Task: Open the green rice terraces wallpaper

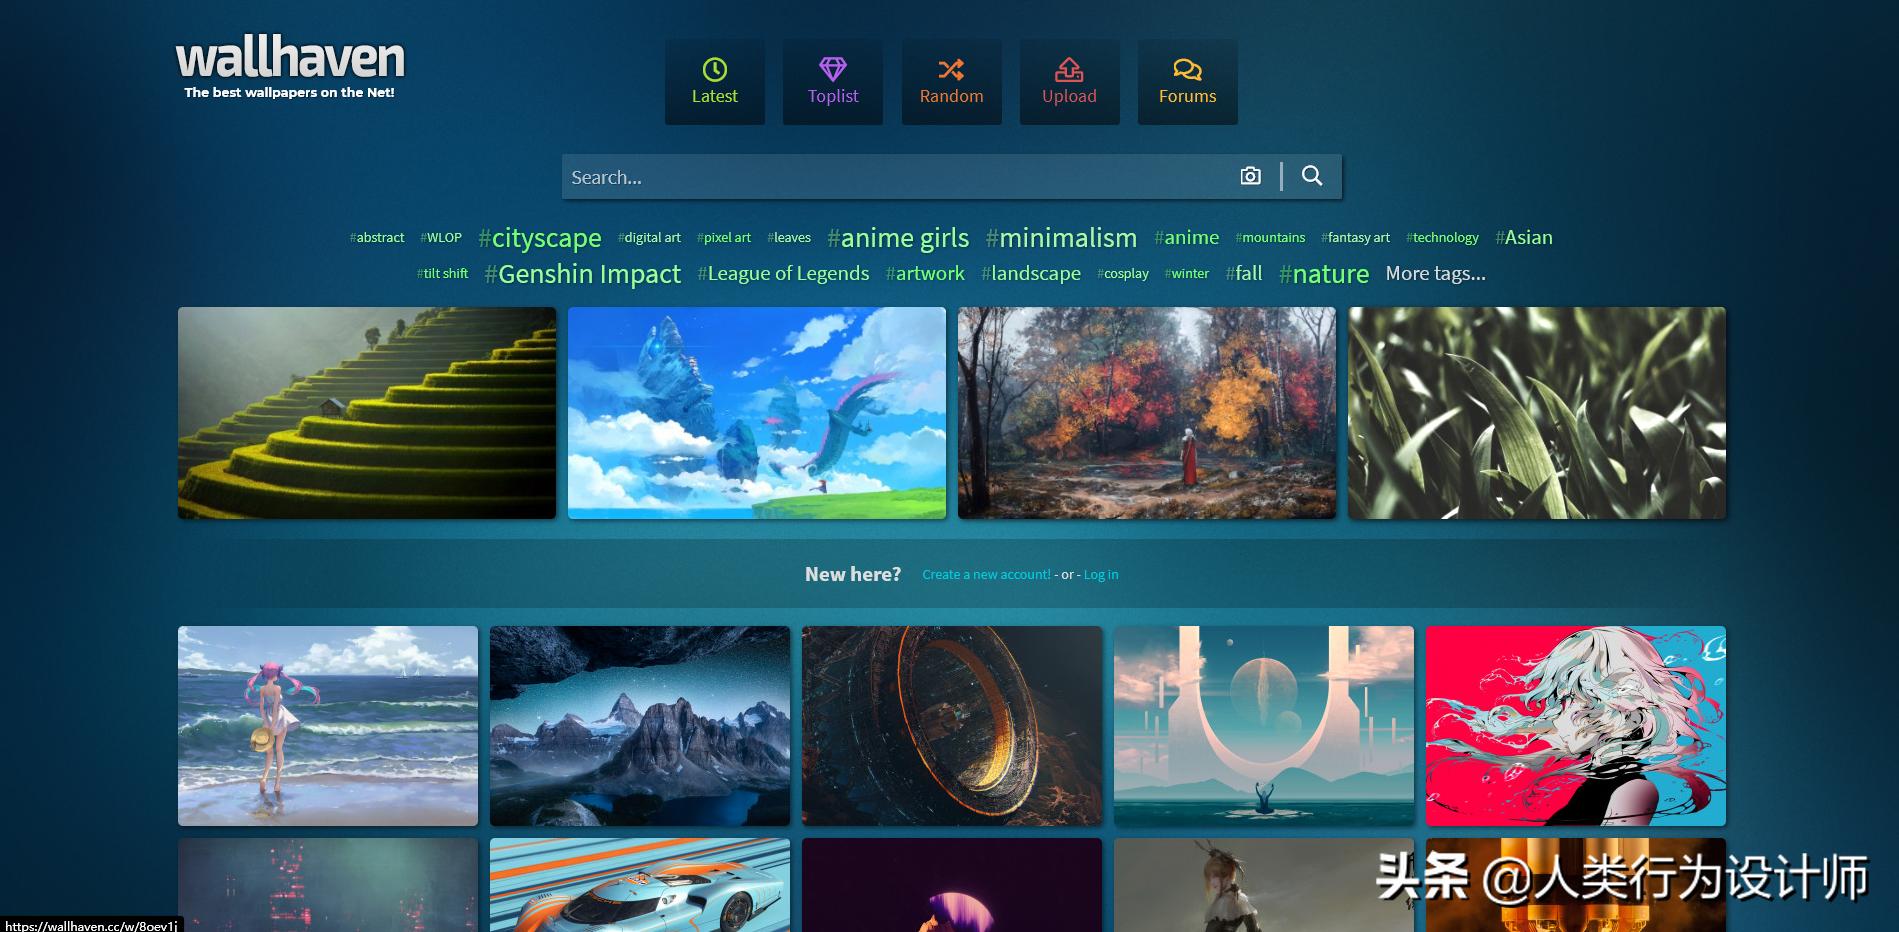Action: tap(366, 413)
